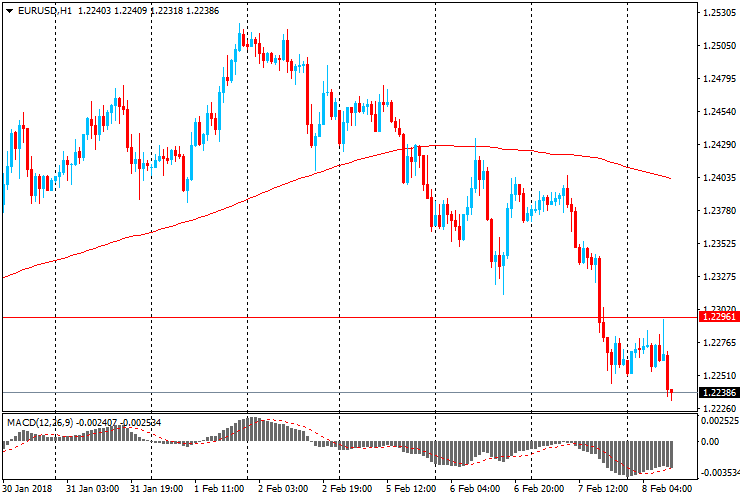Open the chart menu triangle beside EURUSD,H1
This screenshot has height=500, width=740.
[9, 11]
